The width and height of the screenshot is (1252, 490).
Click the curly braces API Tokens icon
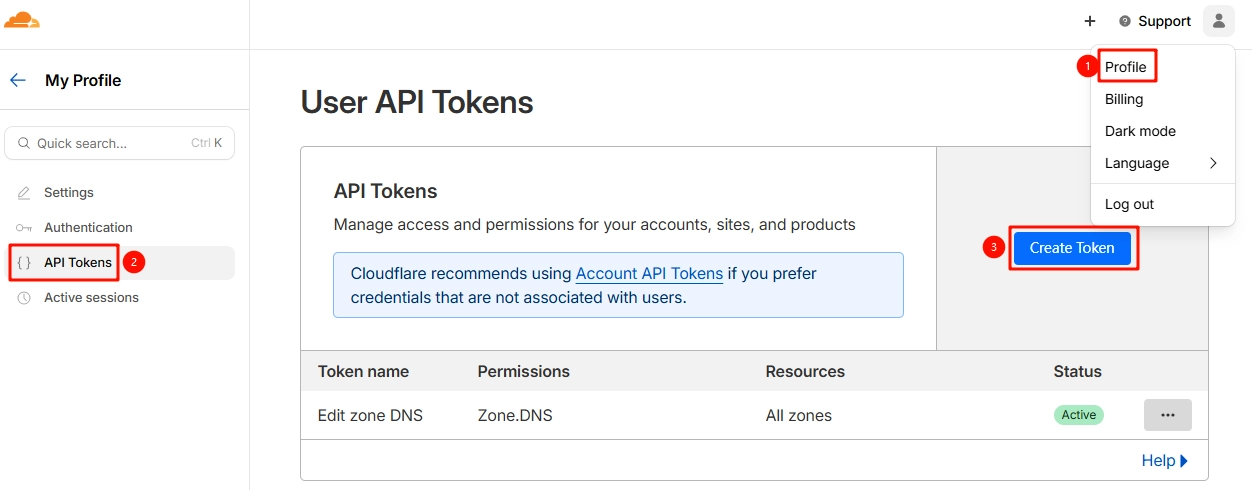(24, 263)
